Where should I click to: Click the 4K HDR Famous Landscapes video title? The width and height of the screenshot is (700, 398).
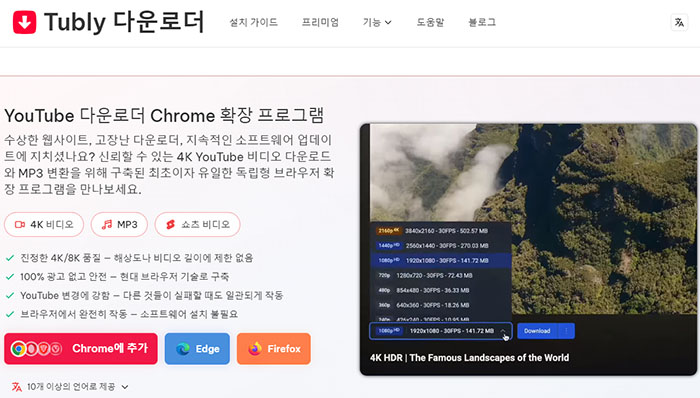point(469,358)
